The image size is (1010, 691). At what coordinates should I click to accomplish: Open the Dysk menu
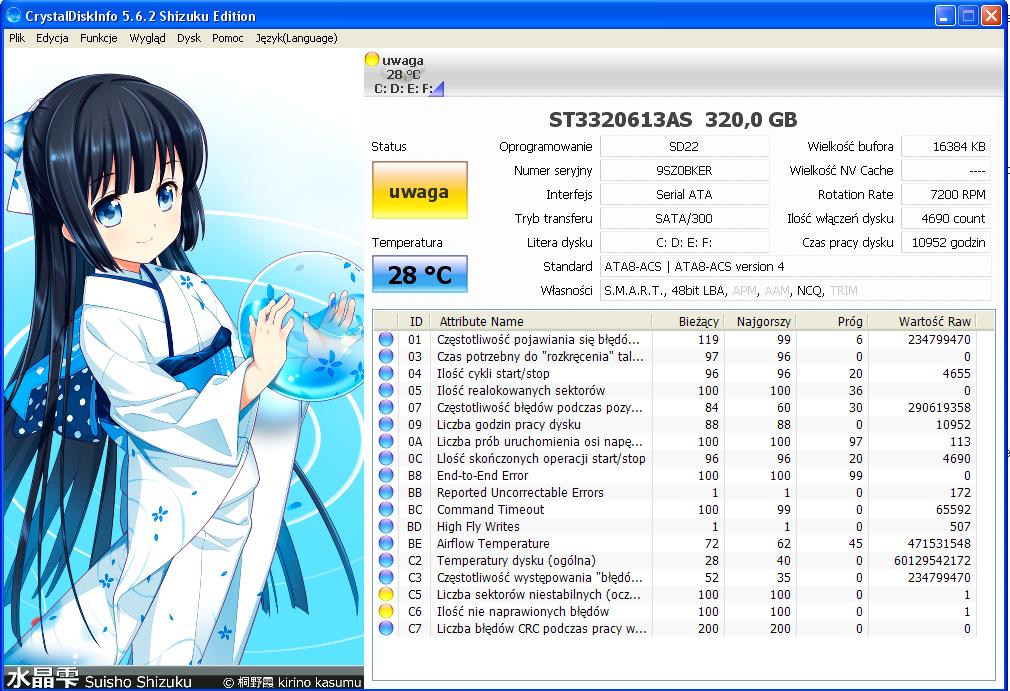coord(189,38)
